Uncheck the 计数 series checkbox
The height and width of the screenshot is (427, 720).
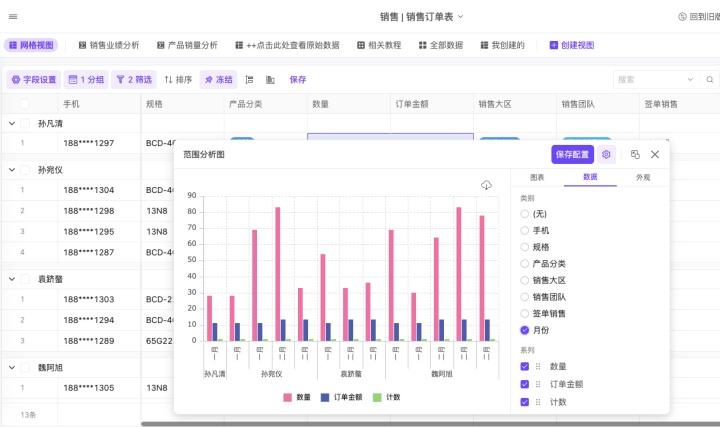click(x=526, y=402)
